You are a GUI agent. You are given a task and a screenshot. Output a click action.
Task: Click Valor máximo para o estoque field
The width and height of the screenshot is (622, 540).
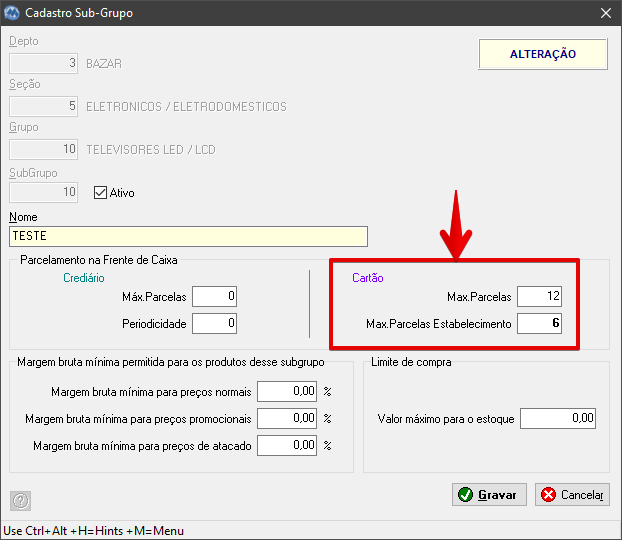pyautogui.click(x=558, y=419)
